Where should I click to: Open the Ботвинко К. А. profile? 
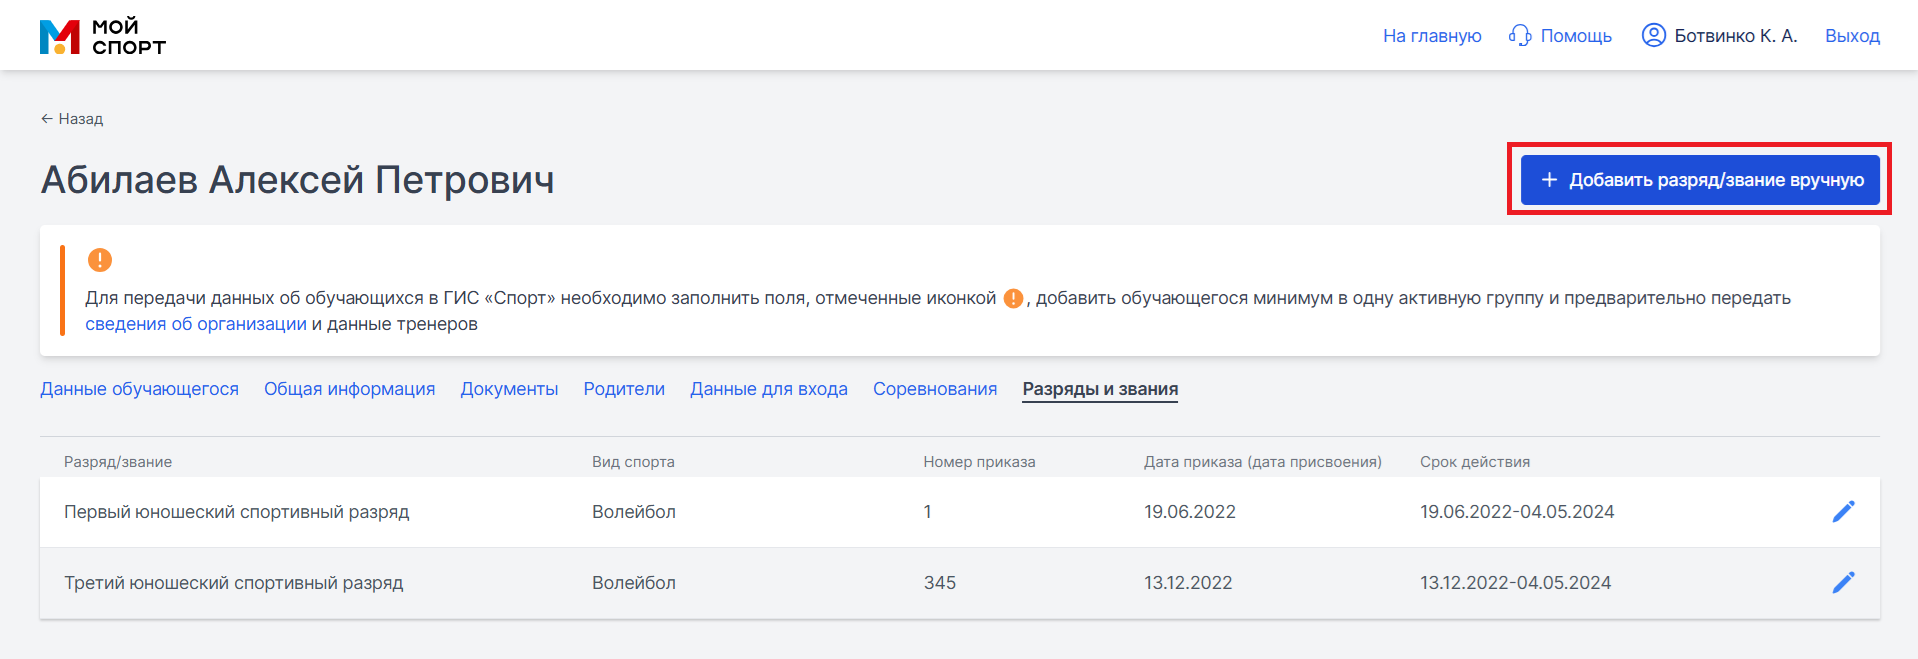point(1736,36)
